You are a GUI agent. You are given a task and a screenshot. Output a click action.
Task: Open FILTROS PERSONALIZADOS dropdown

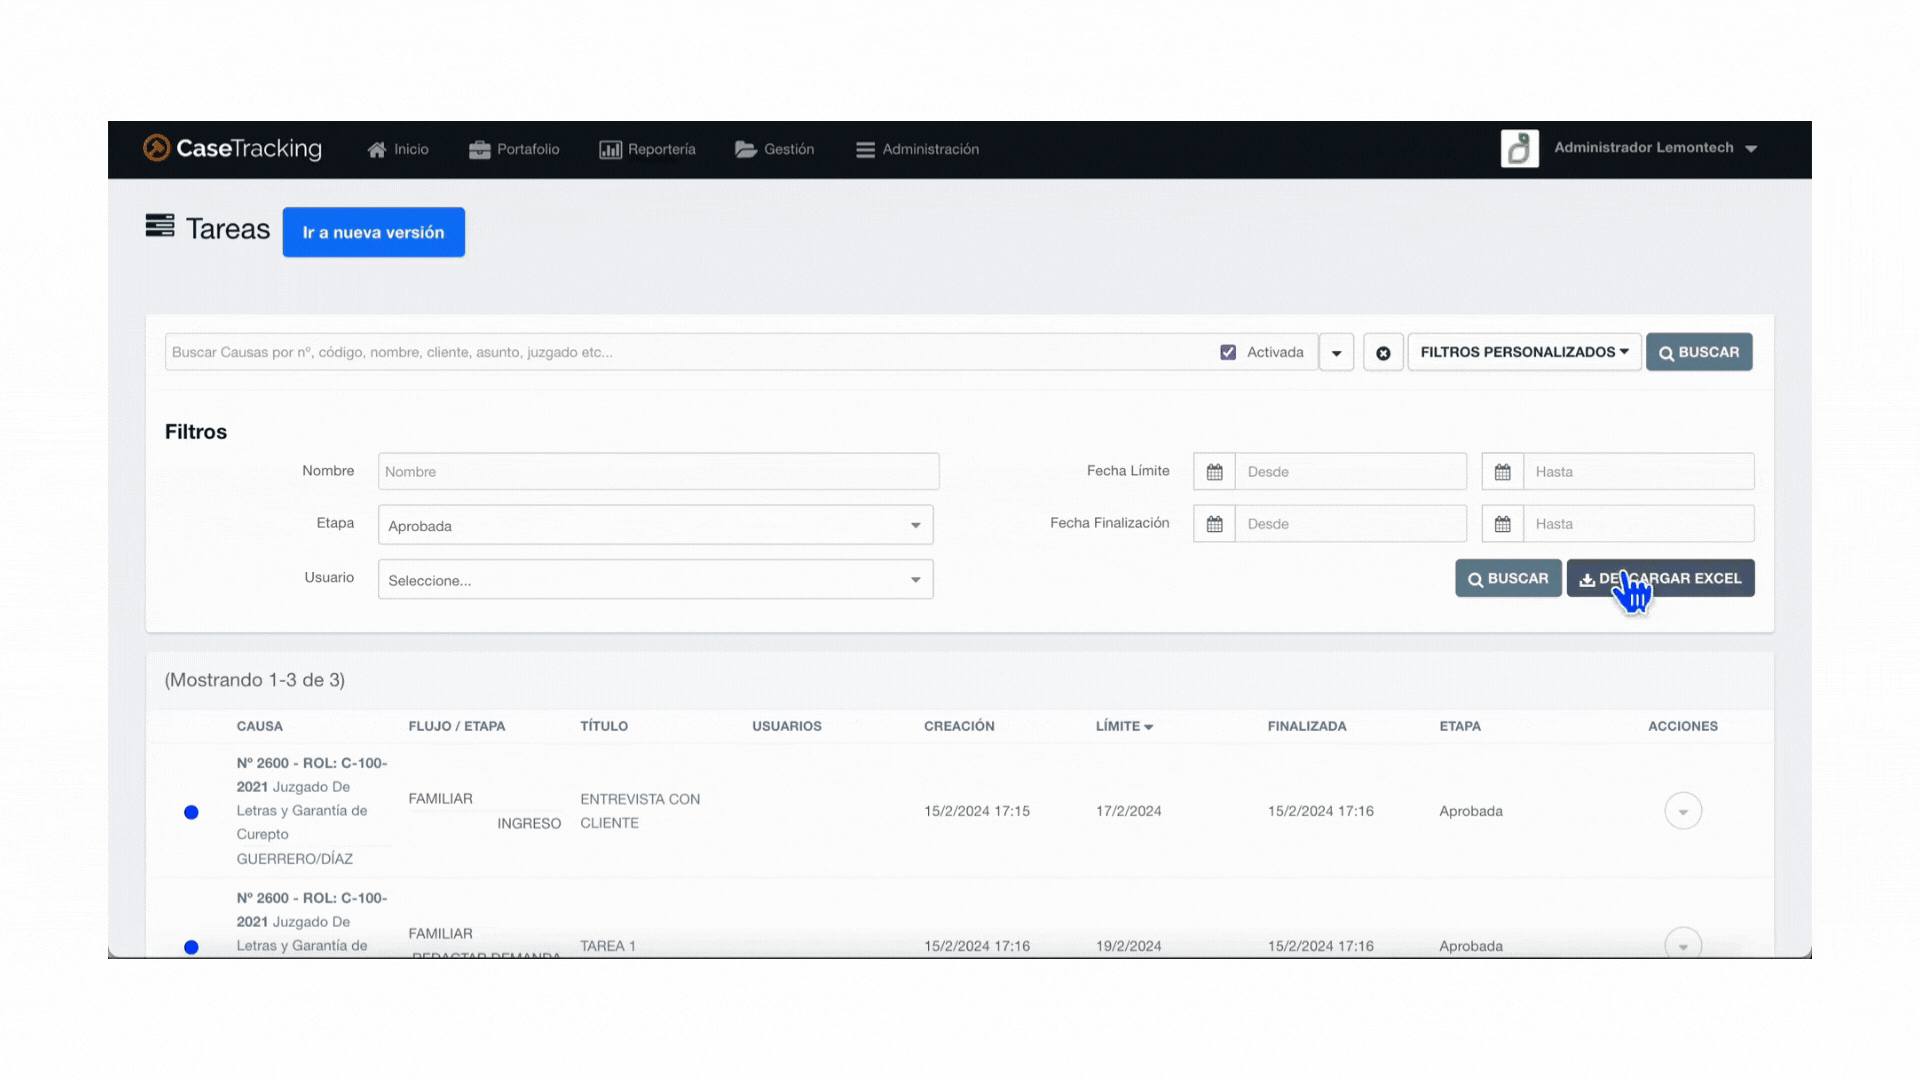pyautogui.click(x=1524, y=352)
